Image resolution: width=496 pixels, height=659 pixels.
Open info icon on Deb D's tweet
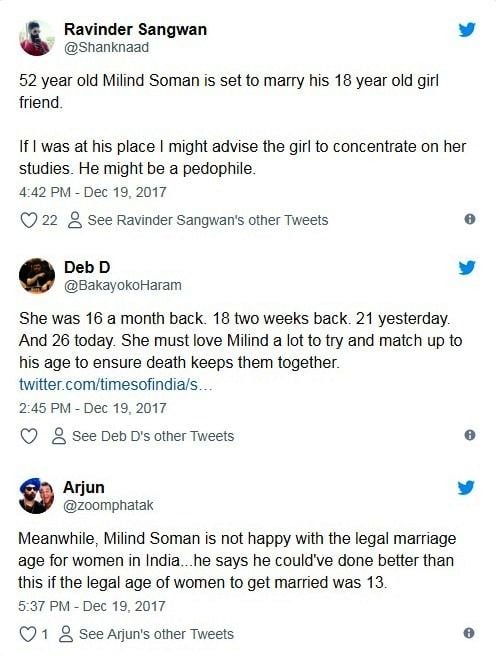[x=470, y=435]
